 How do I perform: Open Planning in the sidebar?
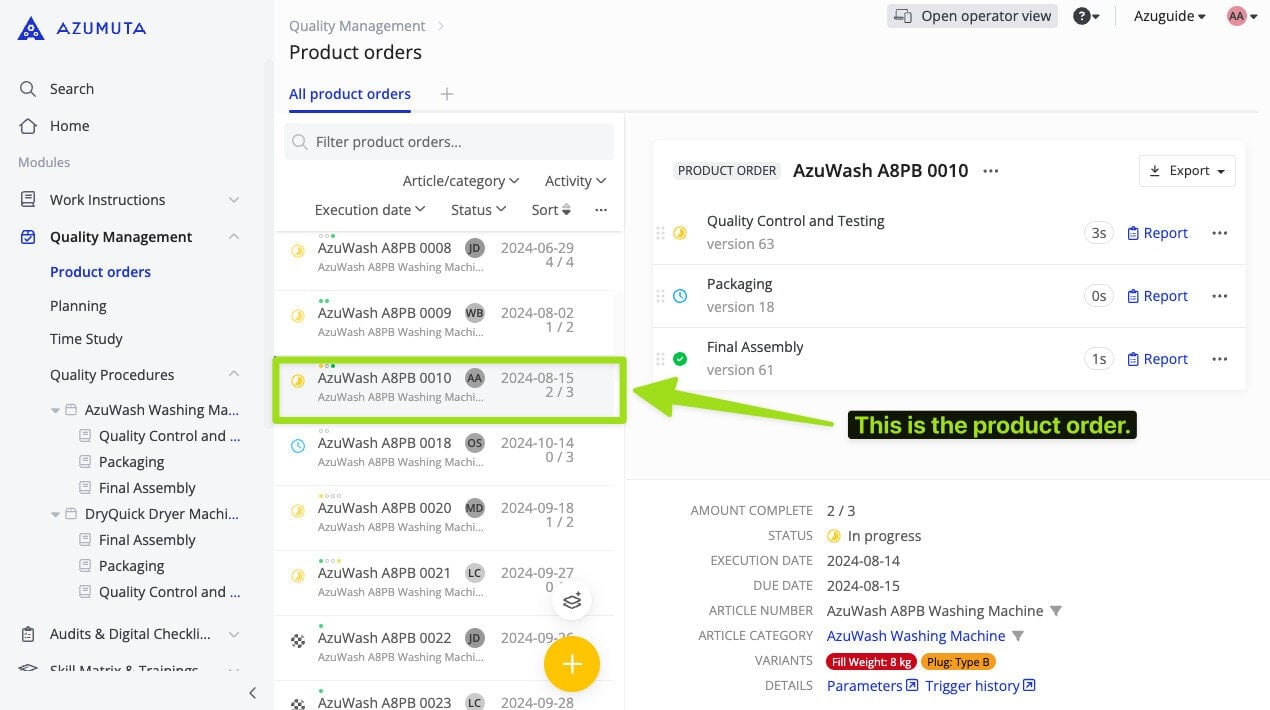78,306
